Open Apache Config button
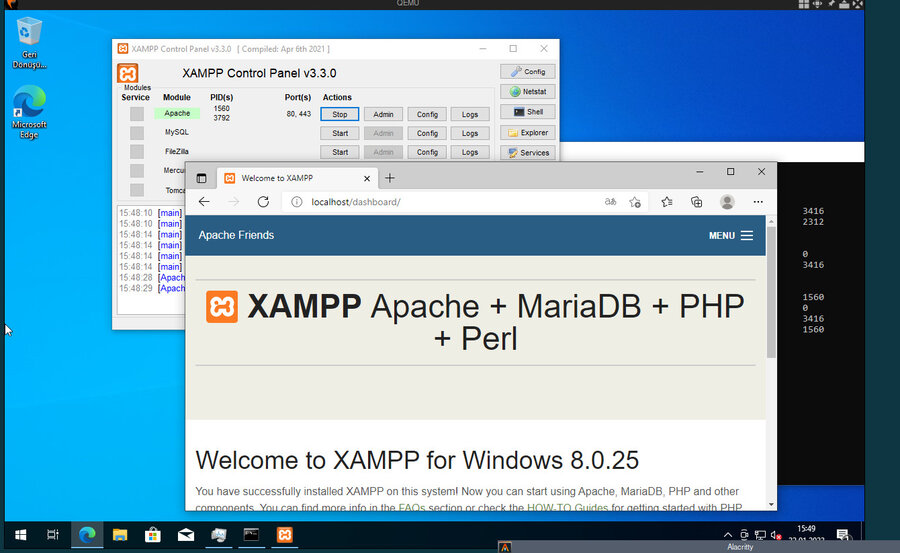The image size is (900, 553). pyautogui.click(x=427, y=114)
